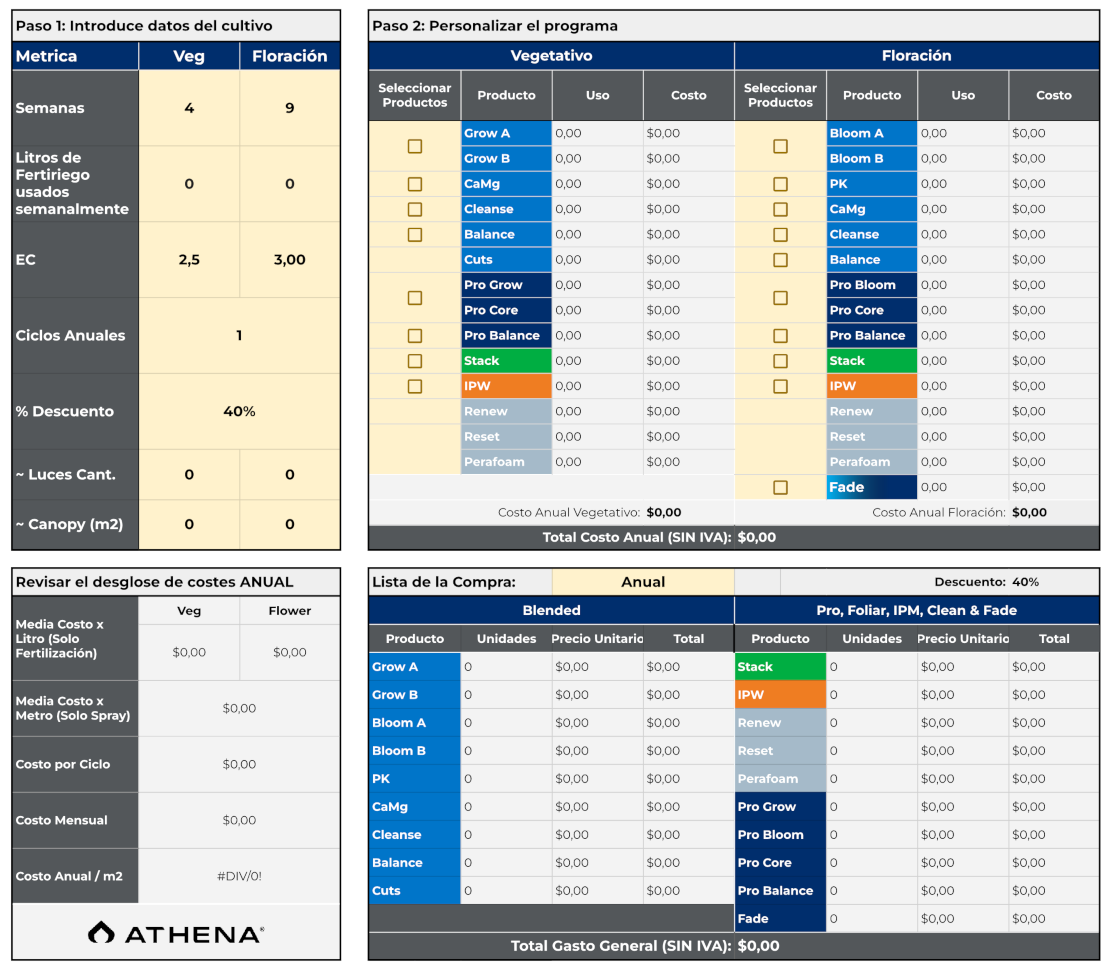1110x973 pixels.
Task: Set Veg weekly fertigation liters field
Action: (x=189, y=183)
